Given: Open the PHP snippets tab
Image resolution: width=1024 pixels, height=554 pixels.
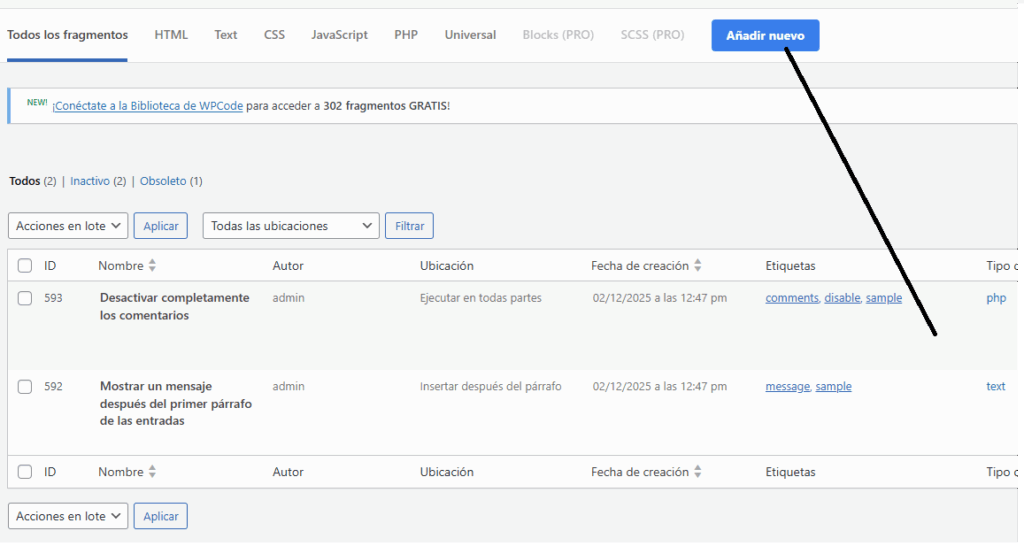Looking at the screenshot, I should (x=406, y=35).
